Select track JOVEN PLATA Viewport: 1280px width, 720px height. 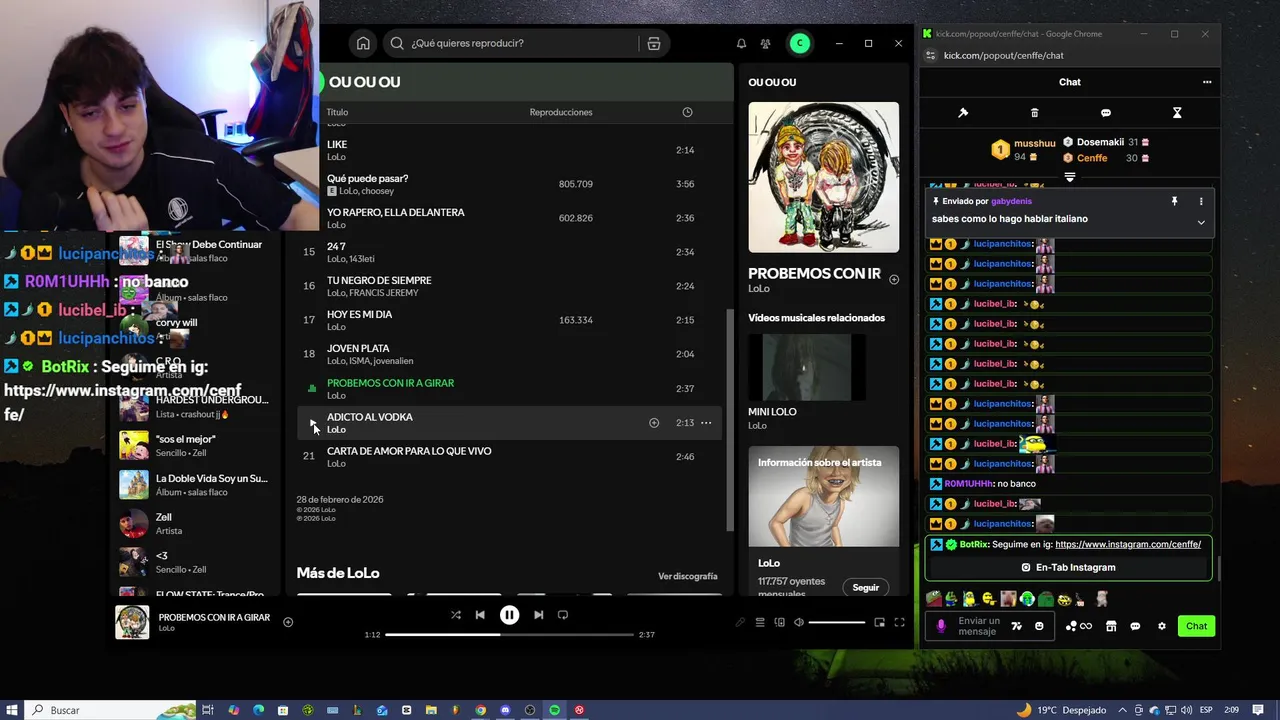(509, 354)
